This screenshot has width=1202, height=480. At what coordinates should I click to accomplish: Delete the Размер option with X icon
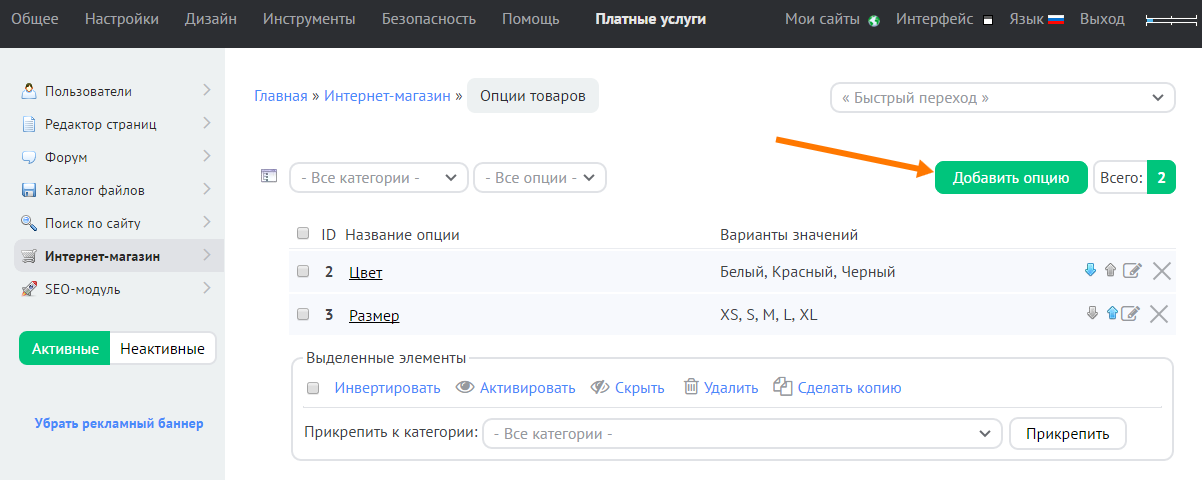pyautogui.click(x=1159, y=314)
